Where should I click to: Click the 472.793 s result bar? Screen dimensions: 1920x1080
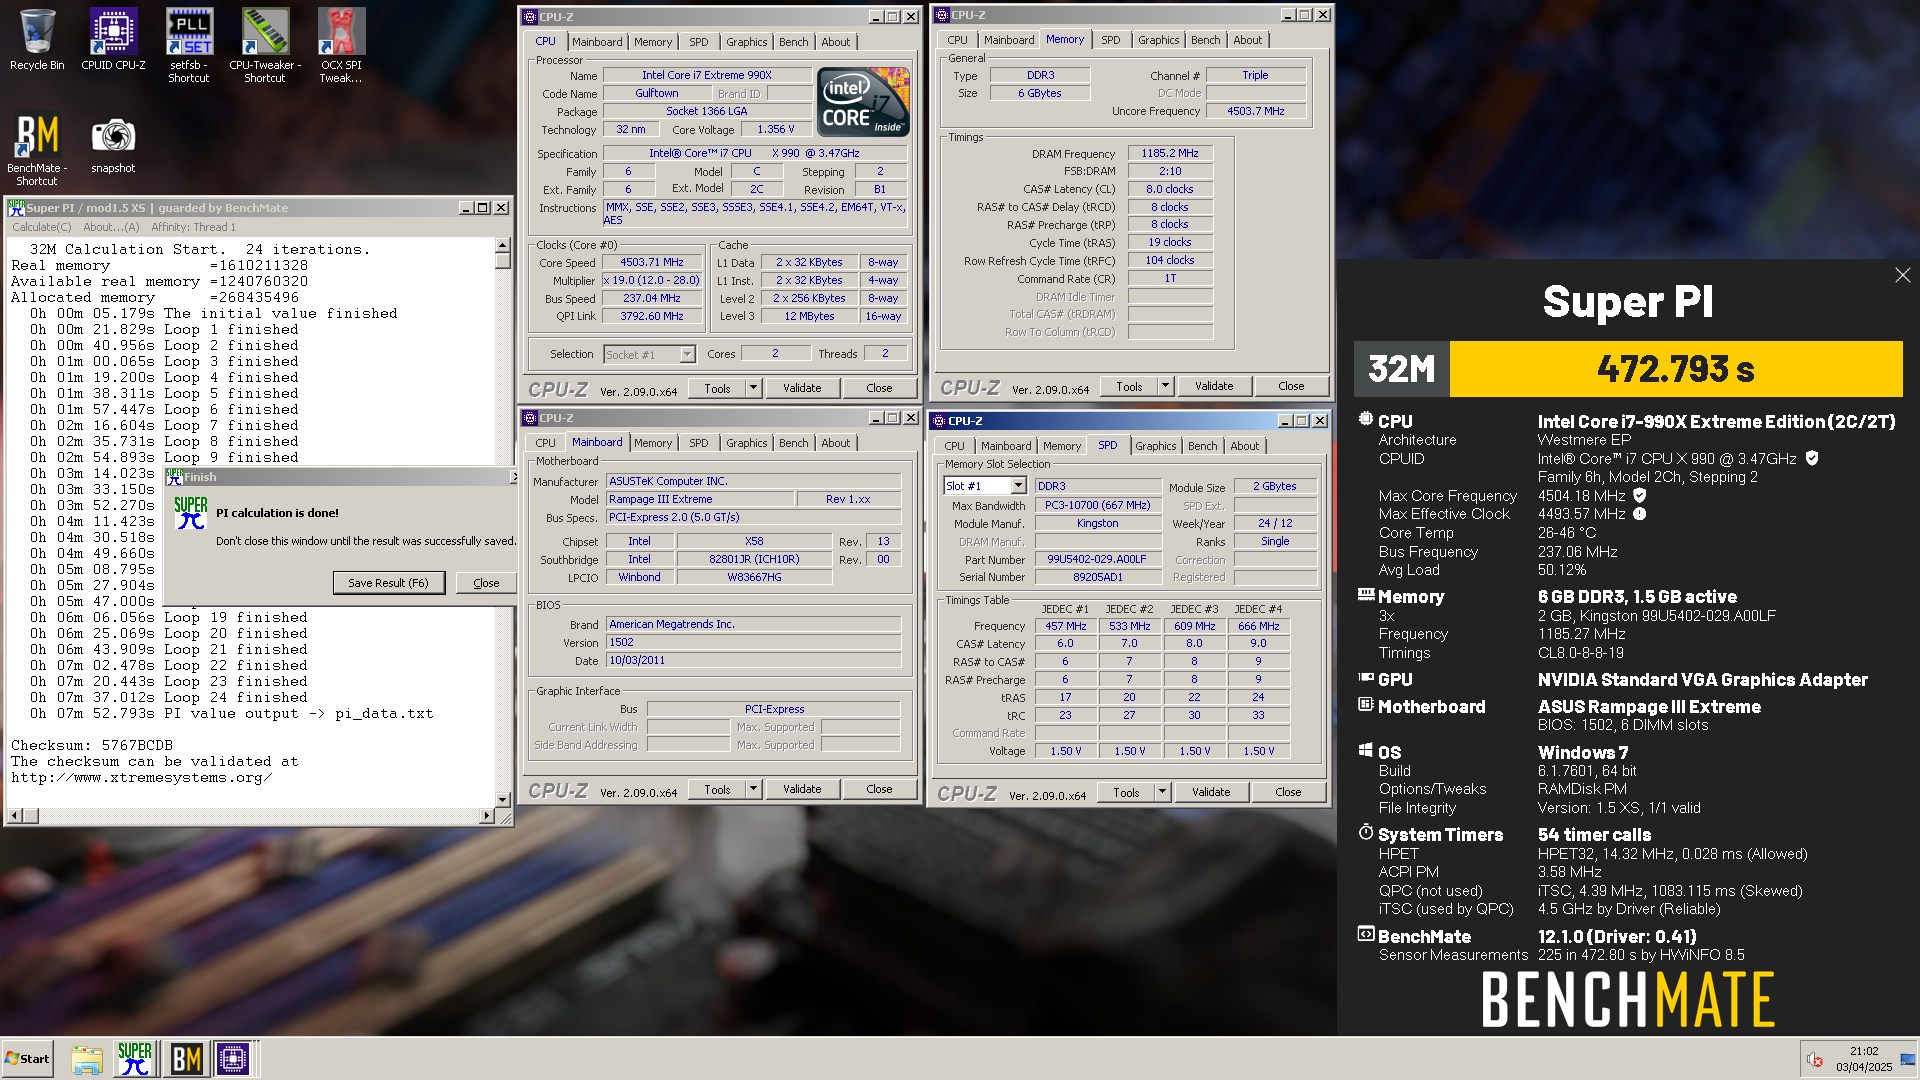click(x=1676, y=369)
